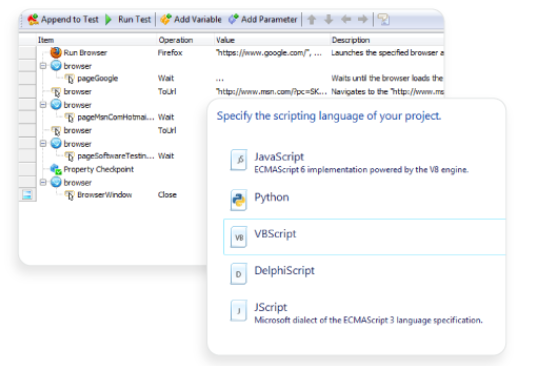Collapse the first browser tree node
The height and width of the screenshot is (366, 535).
(x=43, y=66)
